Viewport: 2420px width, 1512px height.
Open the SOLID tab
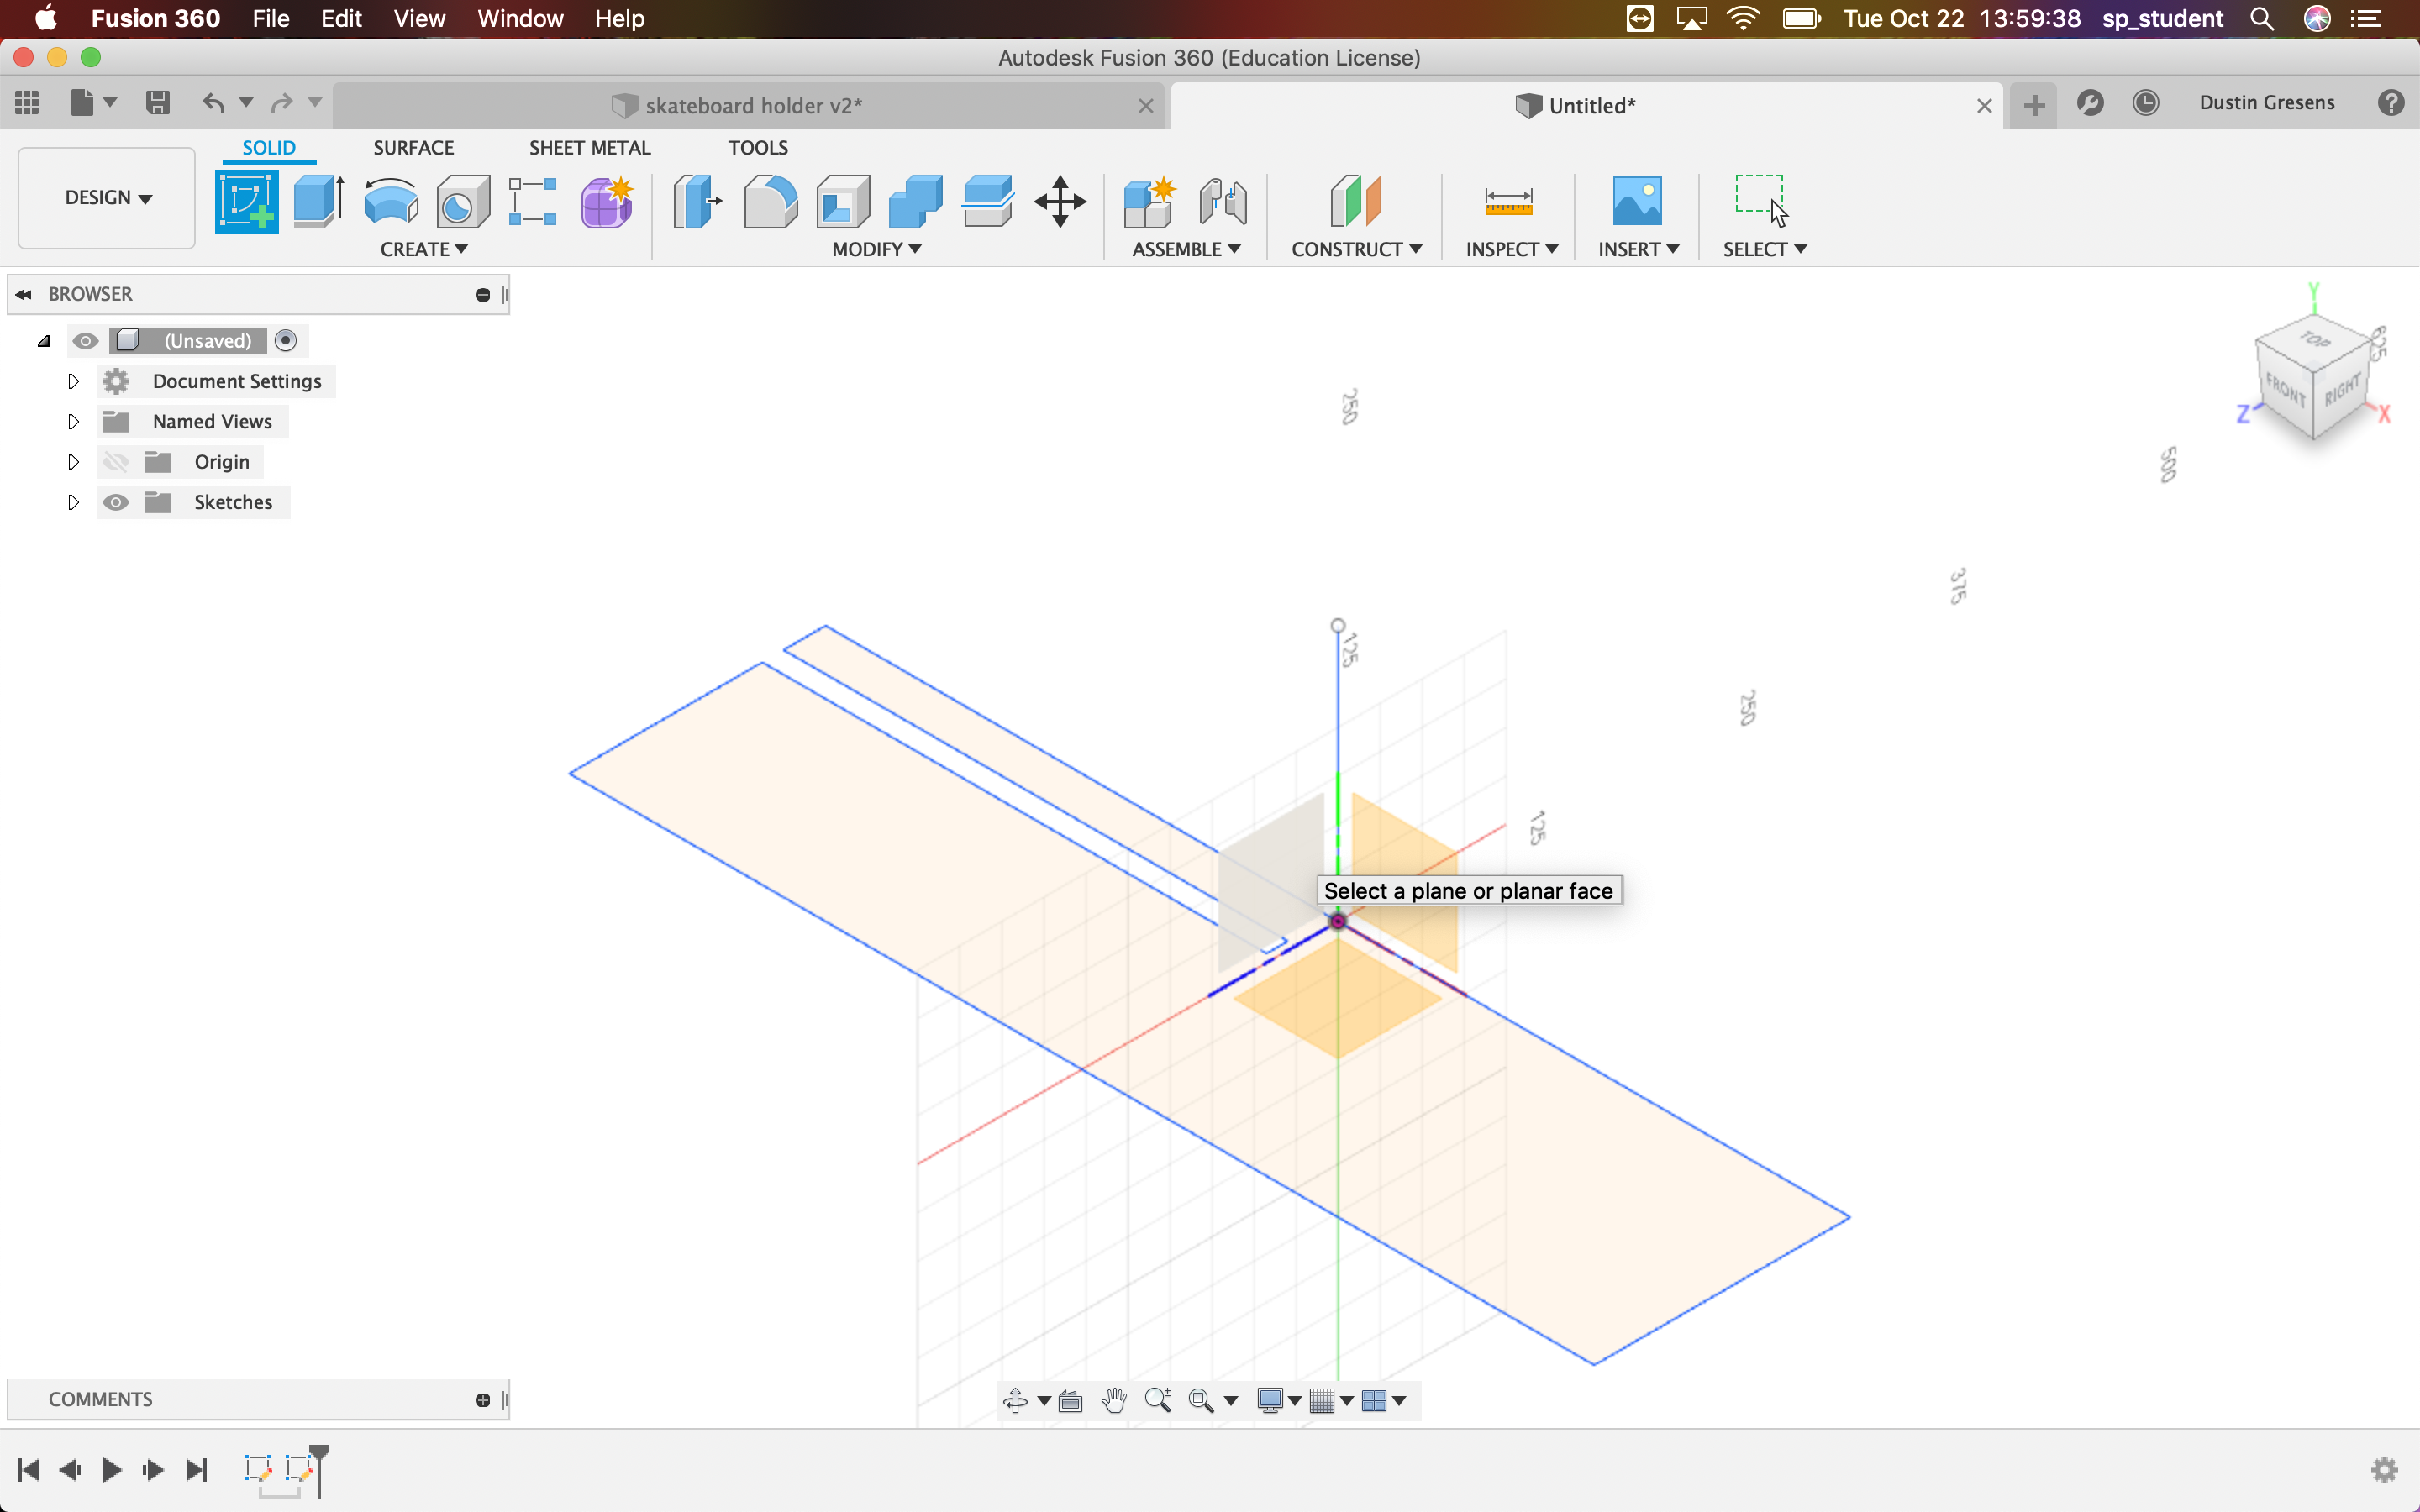(266, 148)
